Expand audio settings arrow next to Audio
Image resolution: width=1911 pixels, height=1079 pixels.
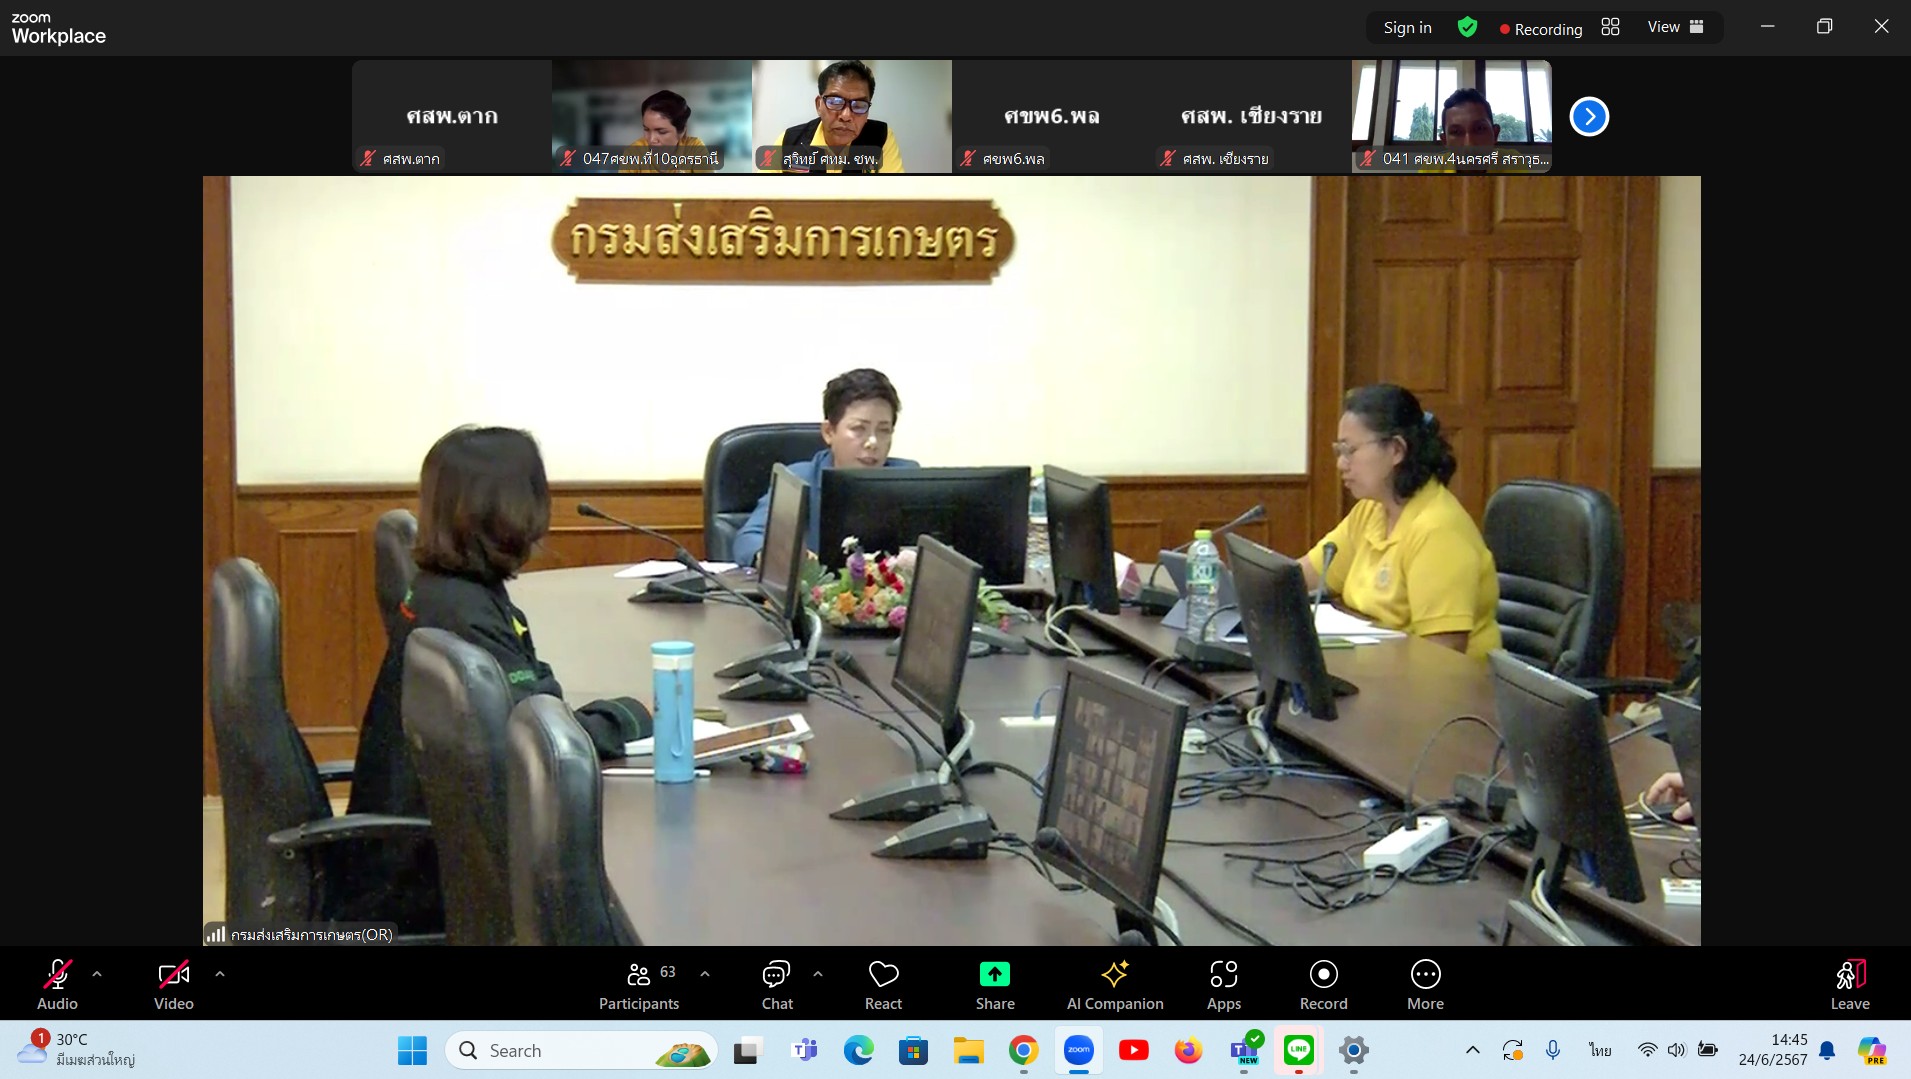97,973
